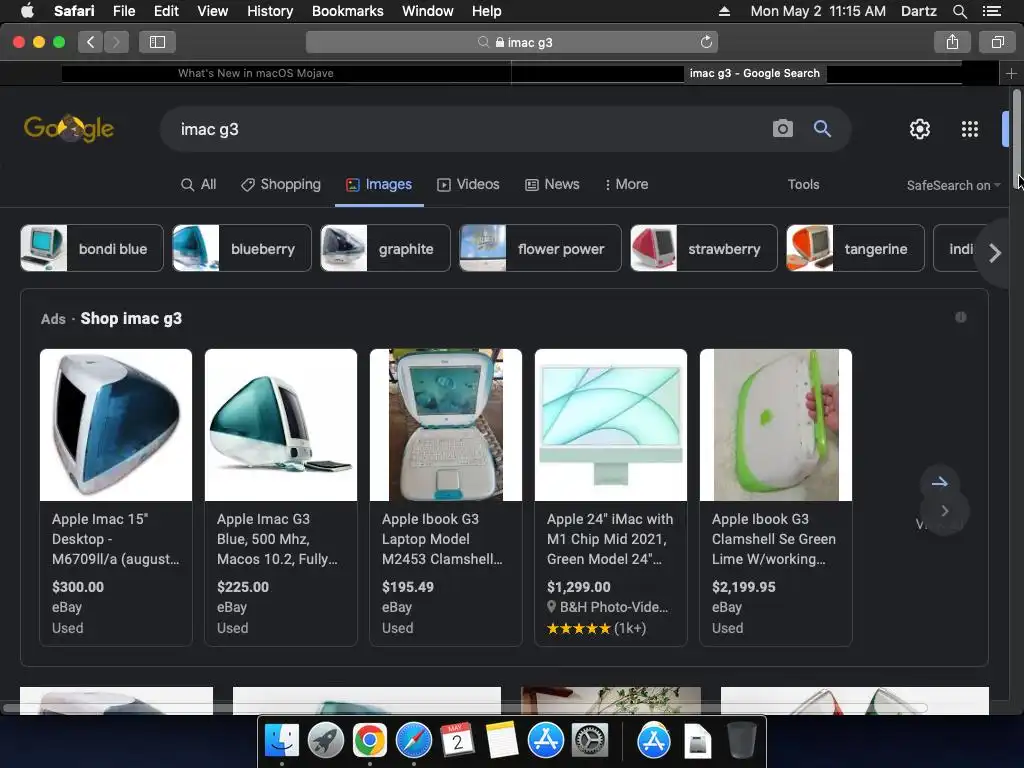The image size is (1024, 768).
Task: Click the lime green iBook product image
Action: [x=776, y=424]
